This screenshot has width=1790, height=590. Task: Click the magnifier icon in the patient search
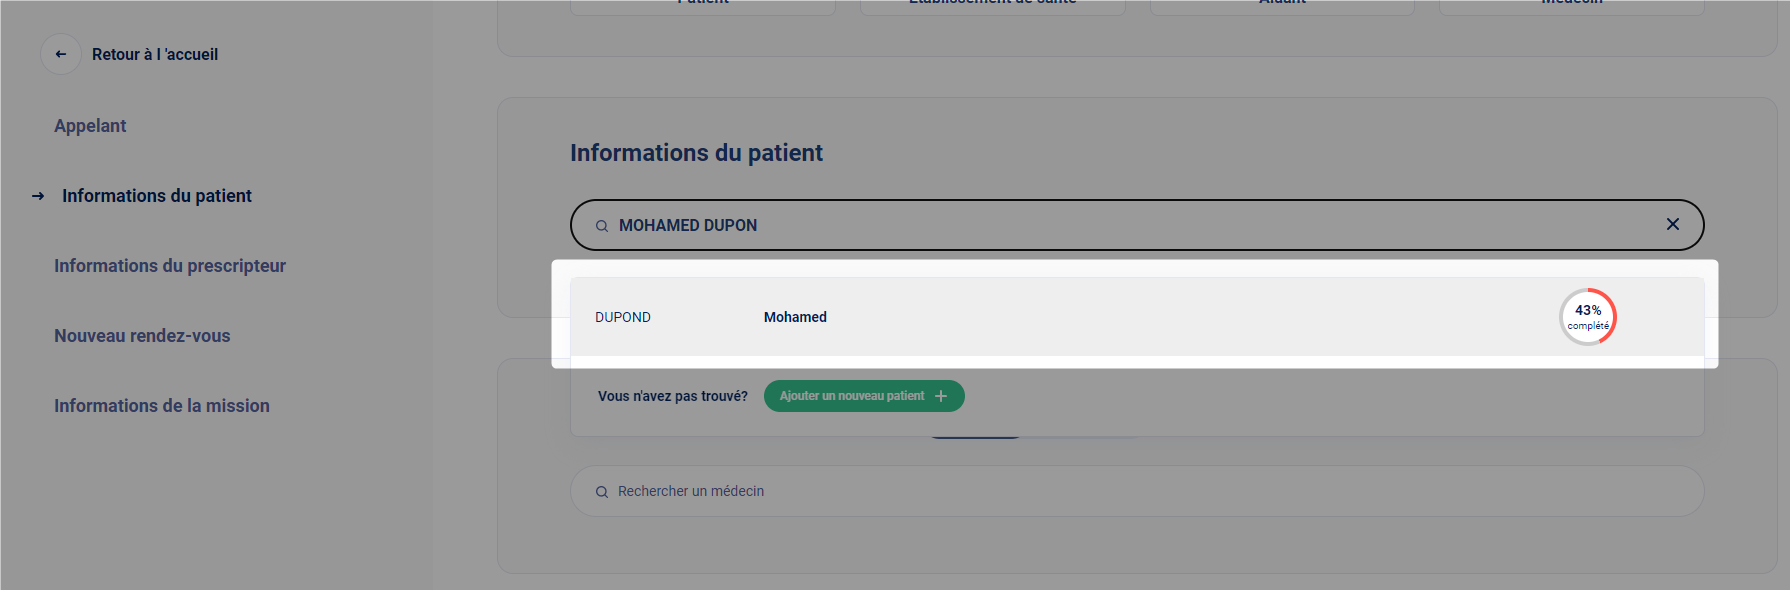pyautogui.click(x=602, y=226)
